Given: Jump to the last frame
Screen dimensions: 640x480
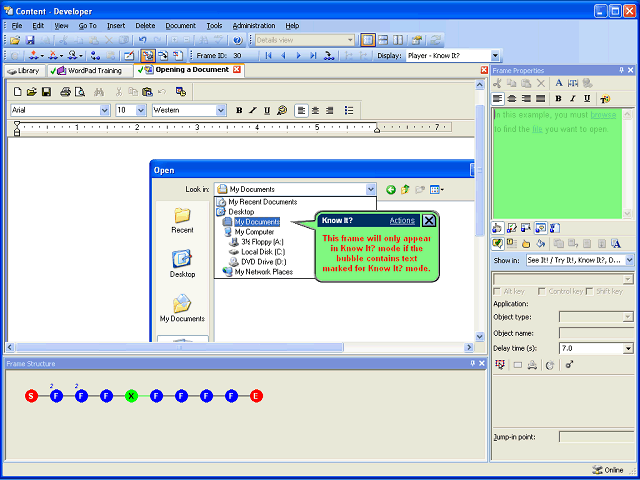Looking at the screenshot, I should [x=313, y=56].
